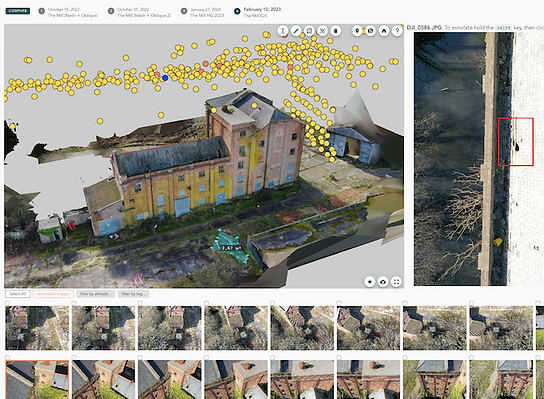544x399 pixels.
Task: Toggle the annotated images filter button
Action: click(53, 294)
